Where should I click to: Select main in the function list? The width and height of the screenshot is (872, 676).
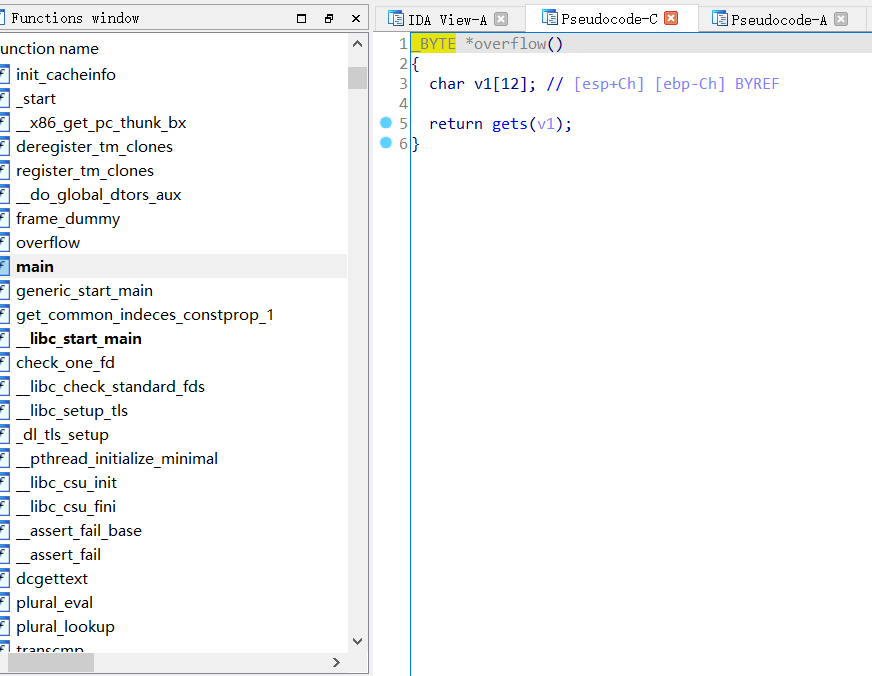tap(35, 267)
